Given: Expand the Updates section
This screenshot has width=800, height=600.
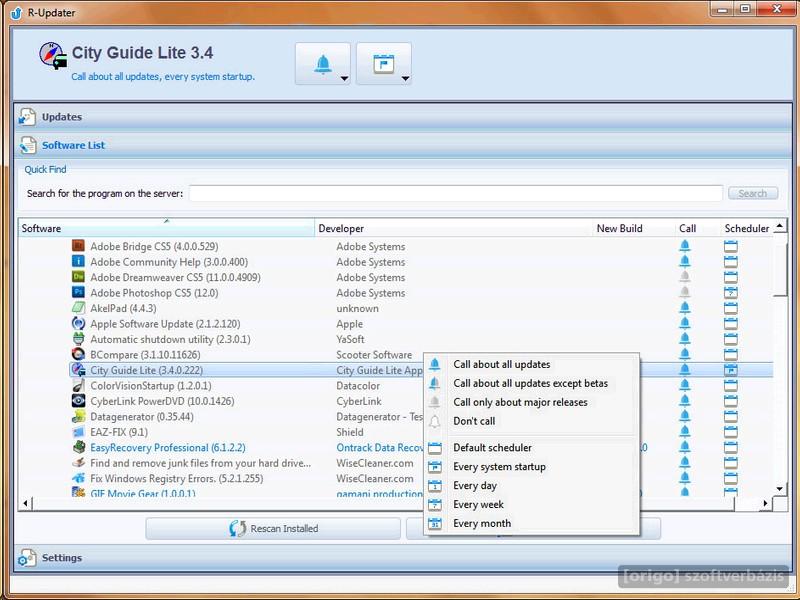Looking at the screenshot, I should click(x=404, y=117).
